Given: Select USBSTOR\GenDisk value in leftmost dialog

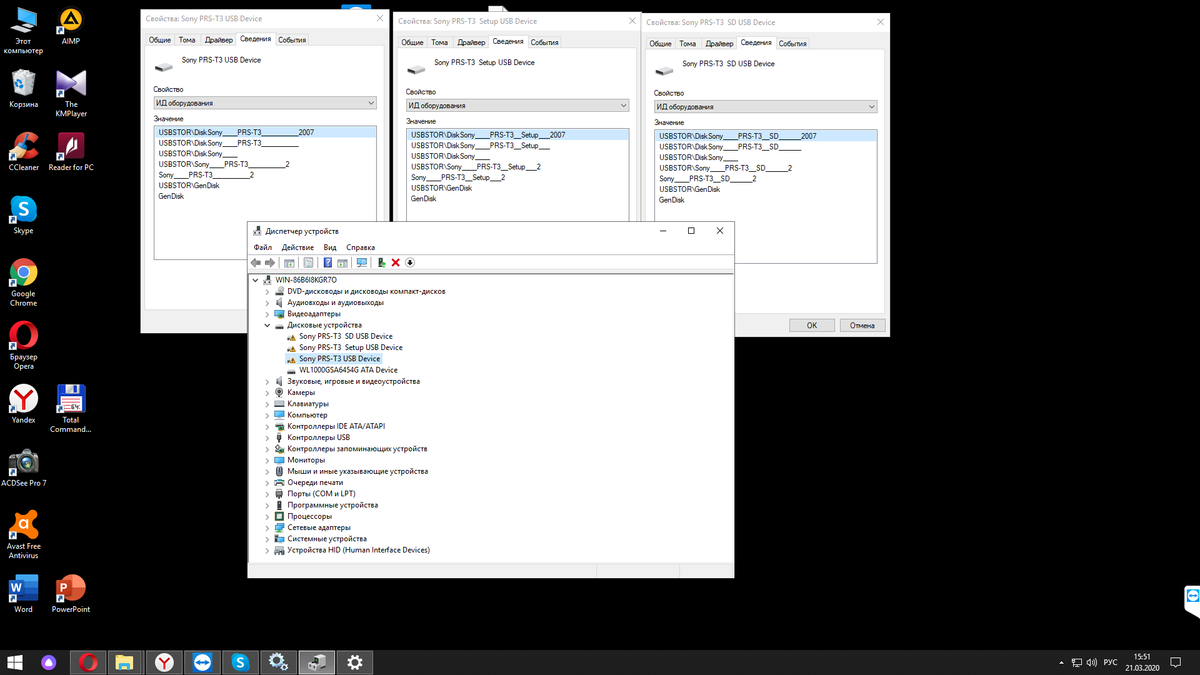Looking at the screenshot, I should [x=189, y=186].
